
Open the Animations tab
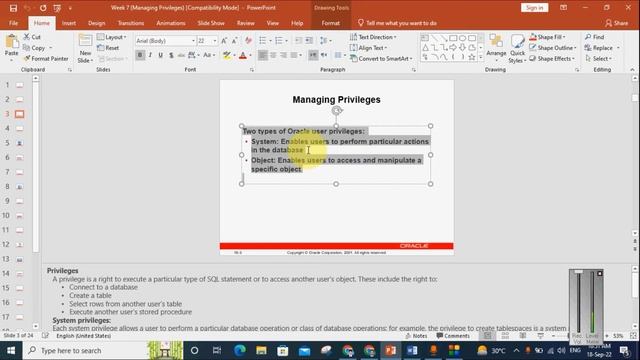pyautogui.click(x=171, y=23)
